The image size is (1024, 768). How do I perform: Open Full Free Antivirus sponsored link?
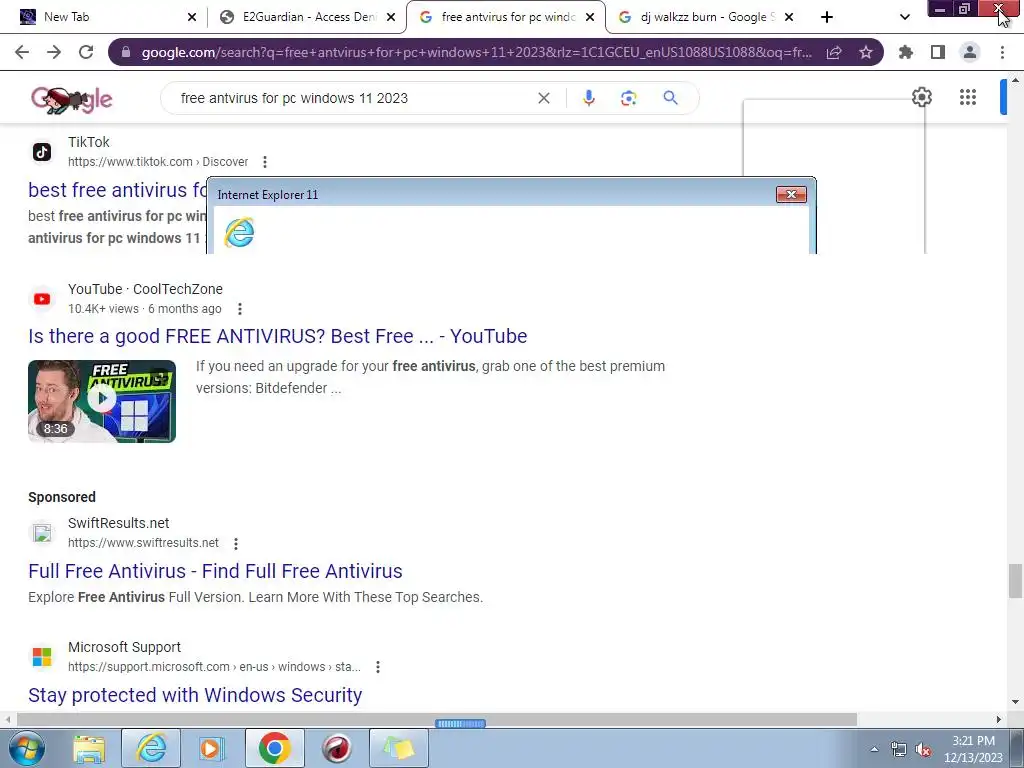pyautogui.click(x=215, y=571)
